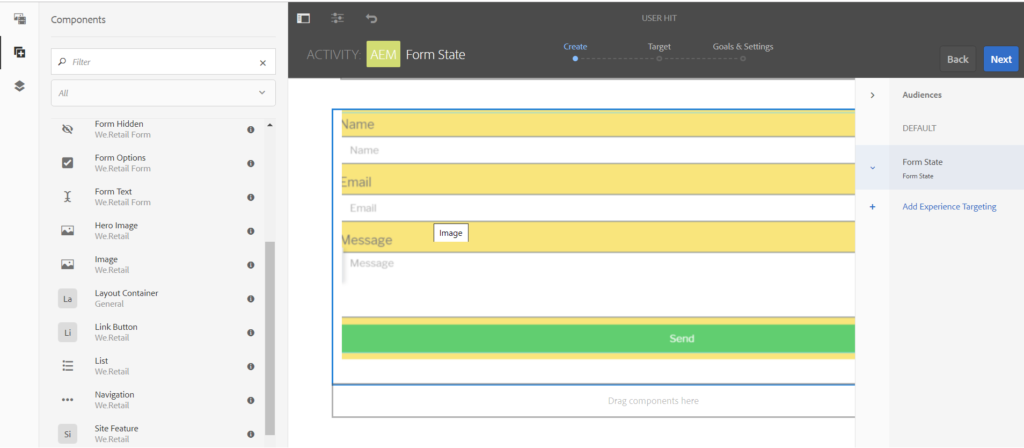Select the Form Text component icon
The width and height of the screenshot is (1024, 448).
[67, 197]
